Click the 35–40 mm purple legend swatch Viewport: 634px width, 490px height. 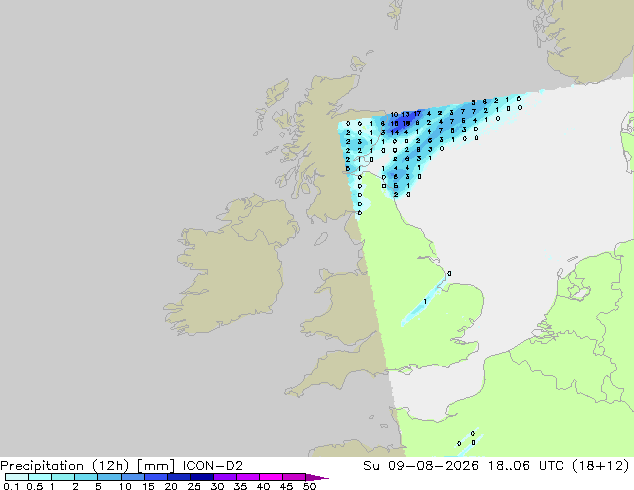click(x=247, y=477)
